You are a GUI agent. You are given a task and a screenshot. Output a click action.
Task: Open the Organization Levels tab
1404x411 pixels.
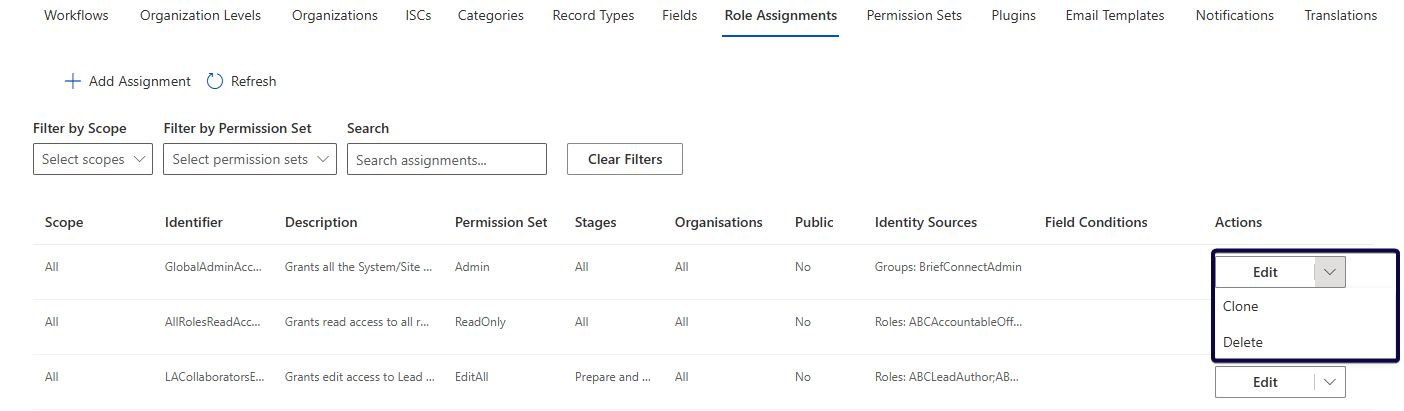[x=200, y=15]
